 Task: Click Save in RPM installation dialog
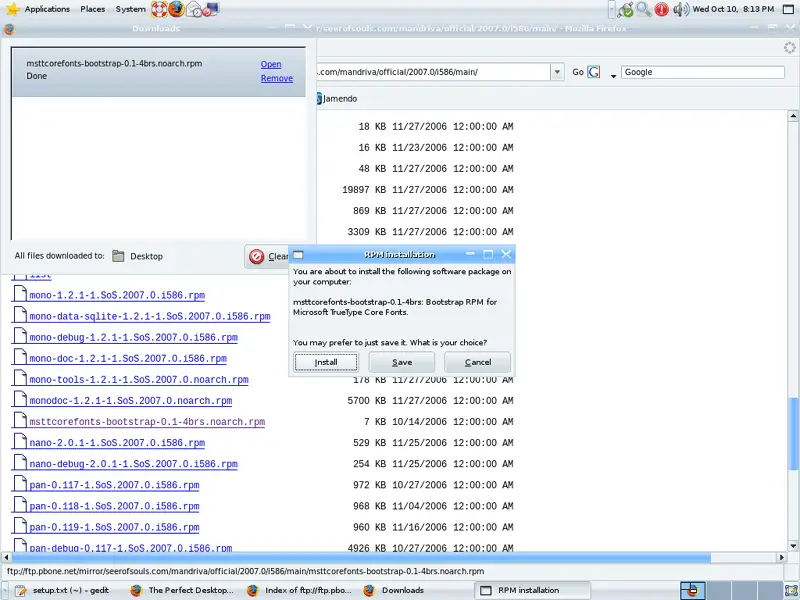(402, 362)
